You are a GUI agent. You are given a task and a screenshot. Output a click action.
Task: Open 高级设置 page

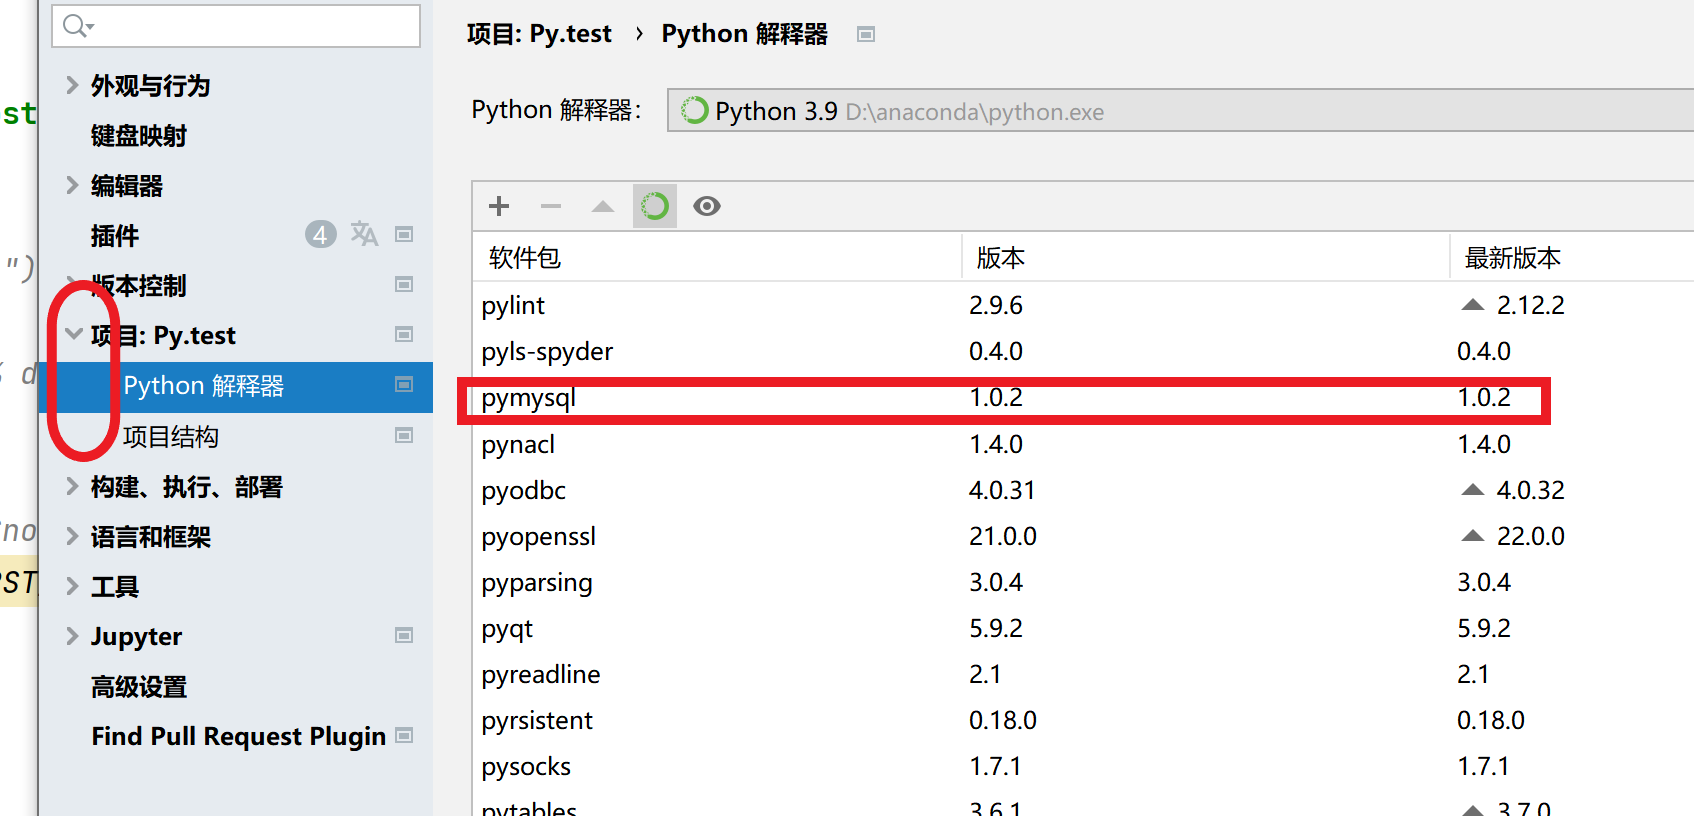139,686
